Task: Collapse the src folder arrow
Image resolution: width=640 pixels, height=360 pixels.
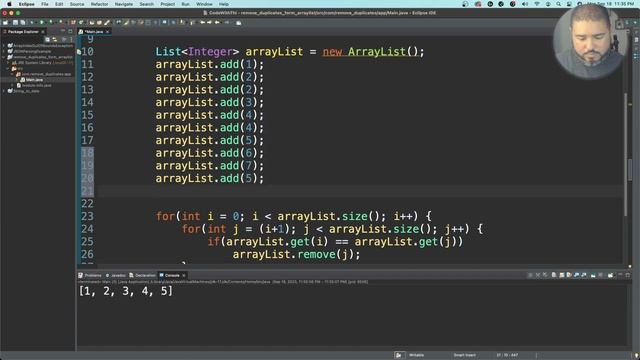Action: coord(8,69)
